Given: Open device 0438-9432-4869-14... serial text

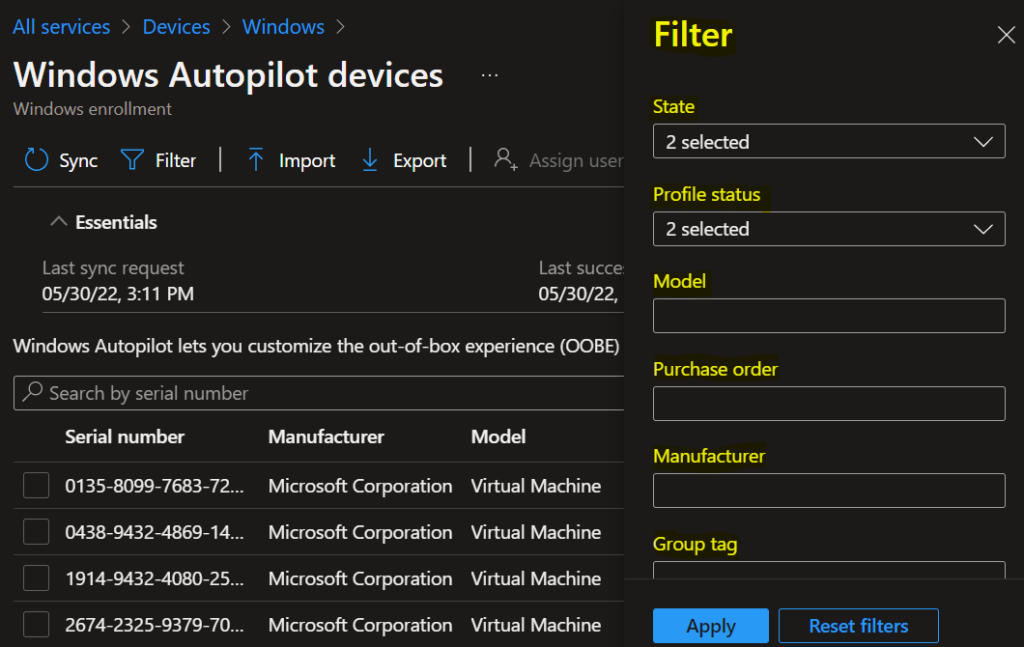Looking at the screenshot, I should (x=154, y=532).
